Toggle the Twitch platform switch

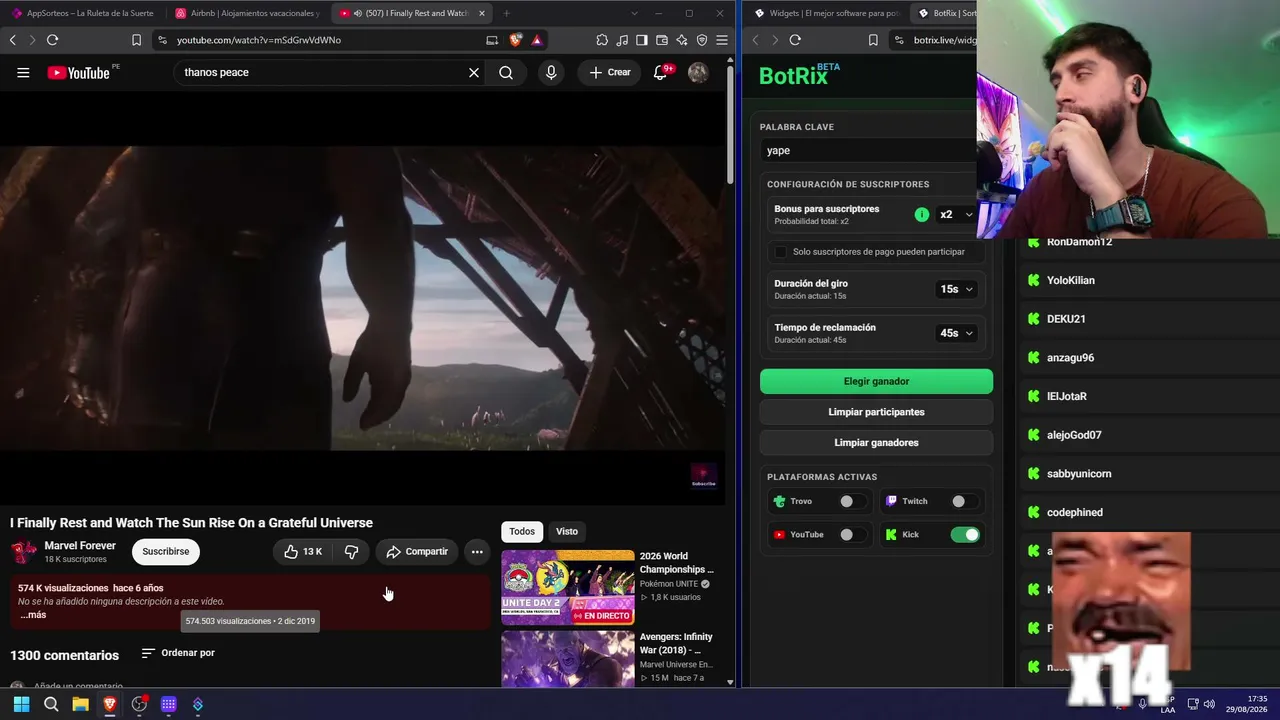964,501
